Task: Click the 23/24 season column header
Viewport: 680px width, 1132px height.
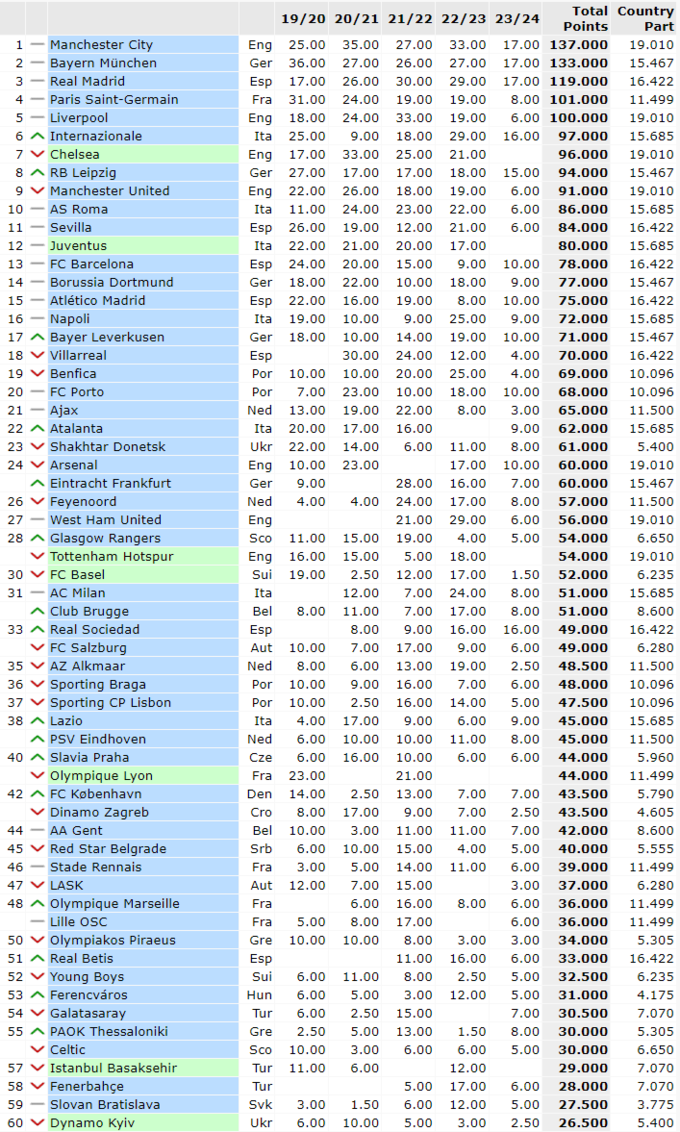Action: coord(516,18)
